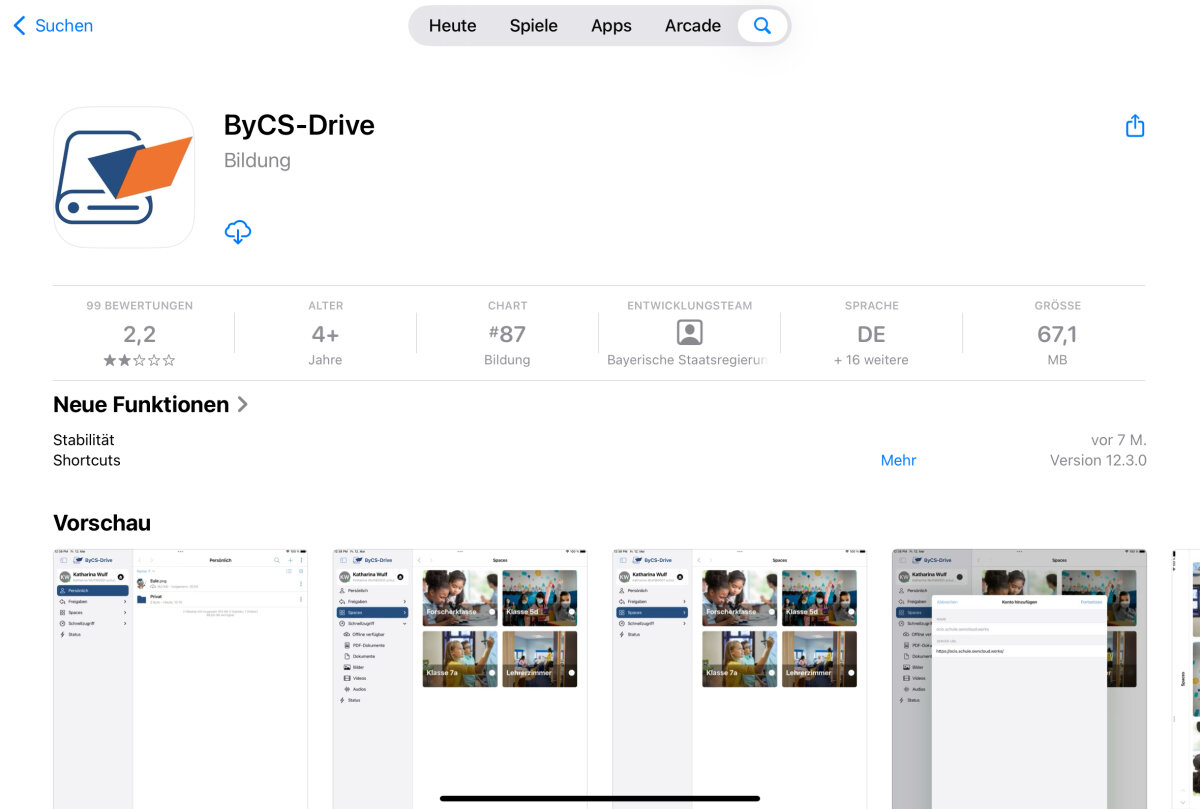The width and height of the screenshot is (1200, 809).
Task: Tap the 99 Bewertungen rating block
Action: coord(139,333)
